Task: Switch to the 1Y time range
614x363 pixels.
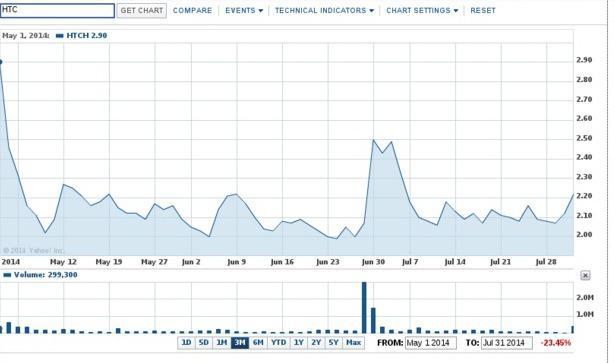Action: (x=299, y=343)
